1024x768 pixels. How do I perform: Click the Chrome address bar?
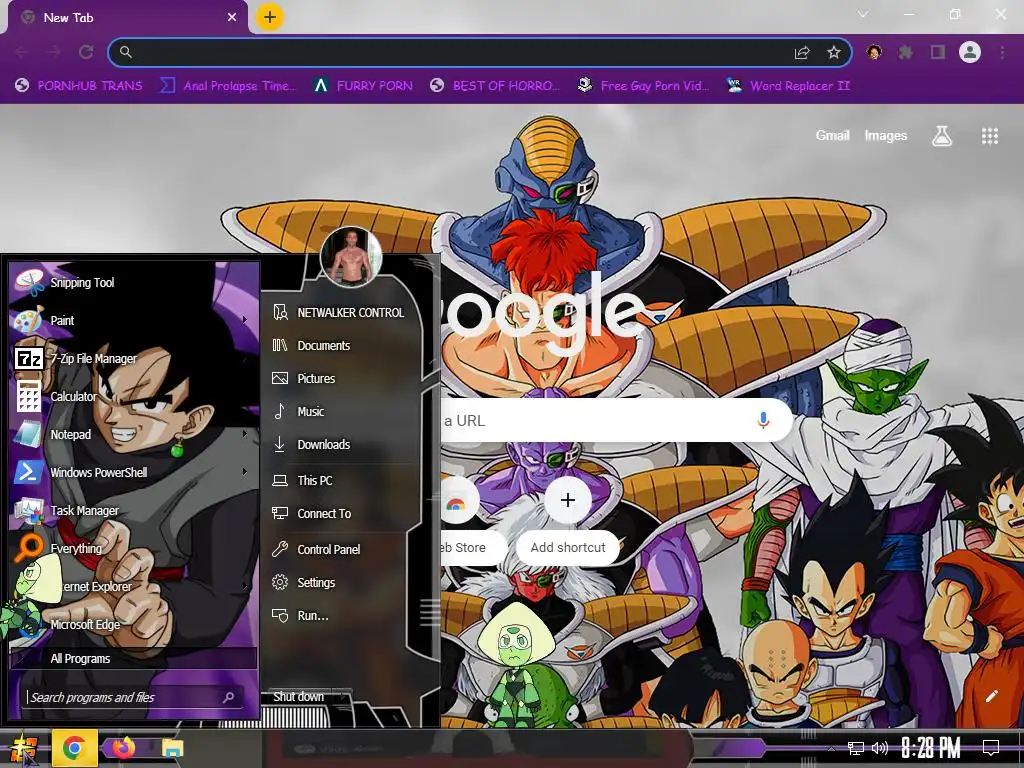pyautogui.click(x=457, y=52)
